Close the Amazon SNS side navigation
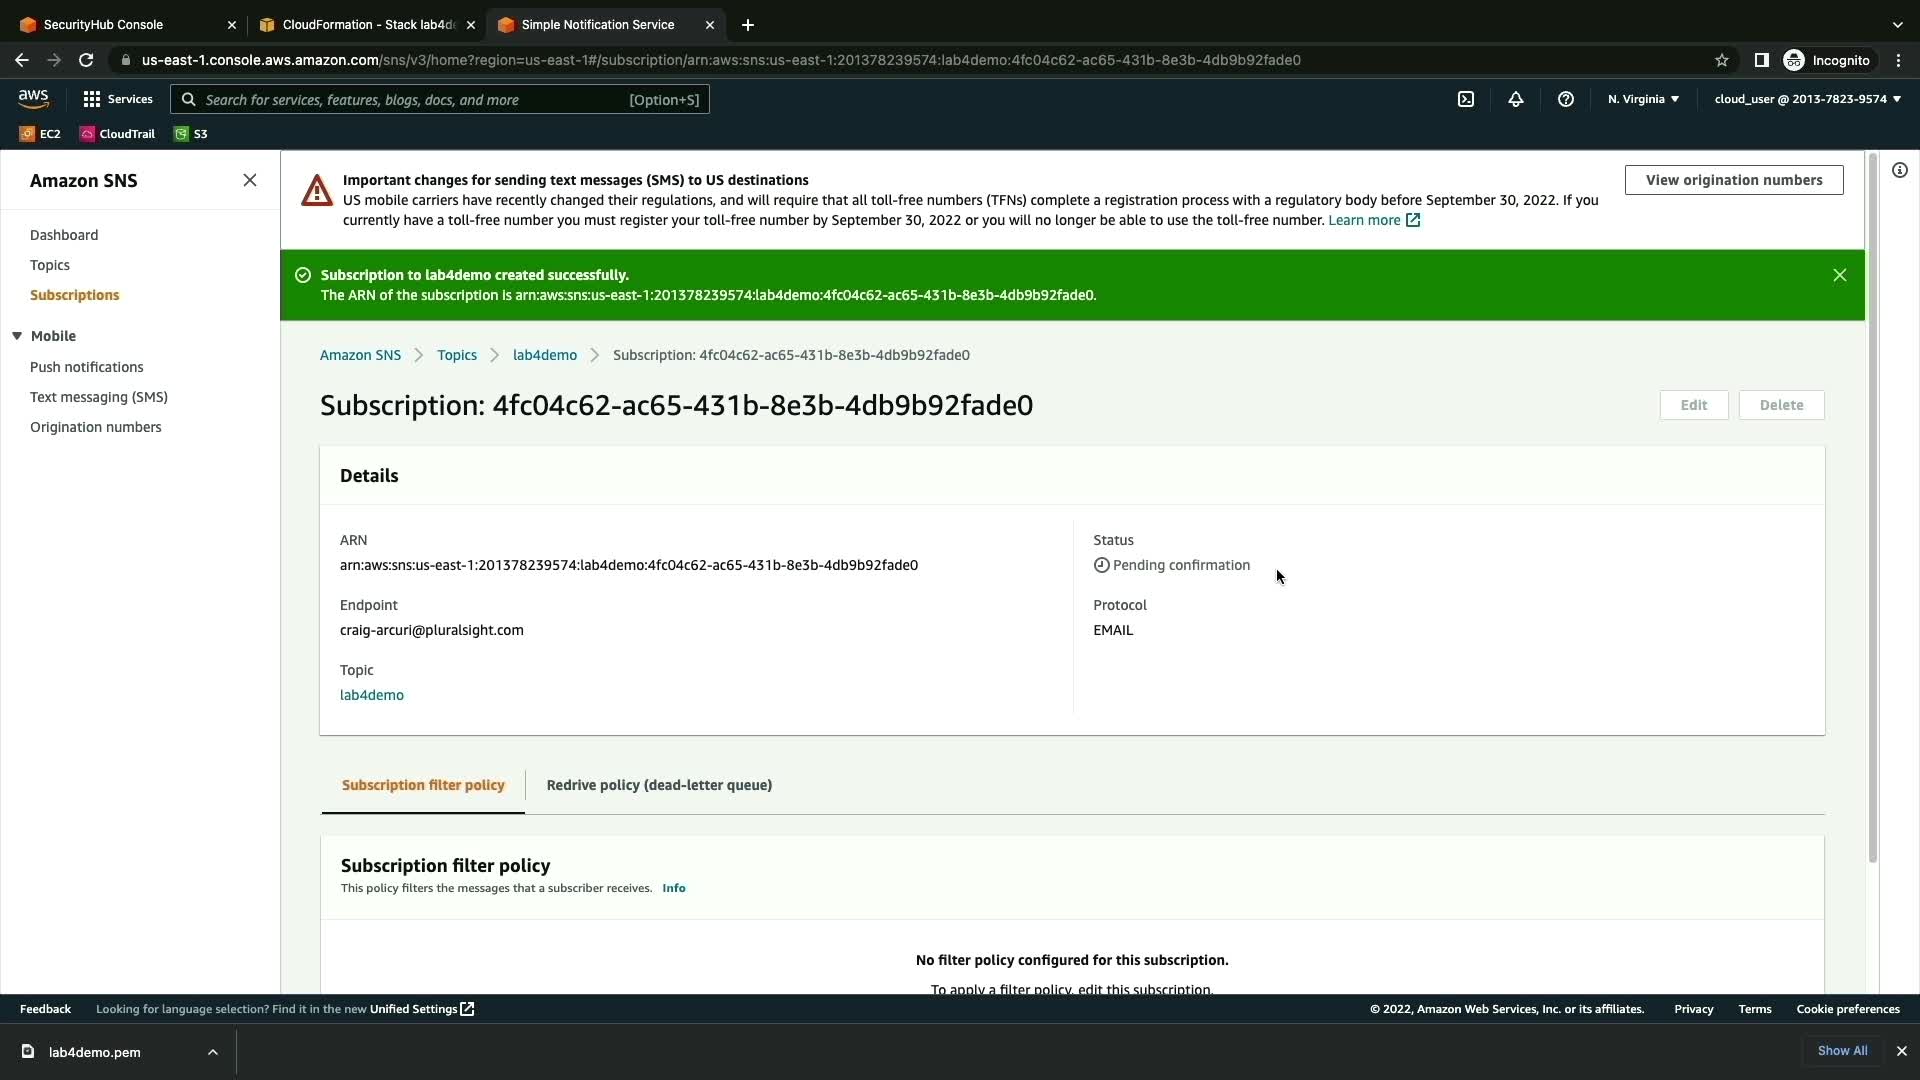1920x1080 pixels. [250, 180]
